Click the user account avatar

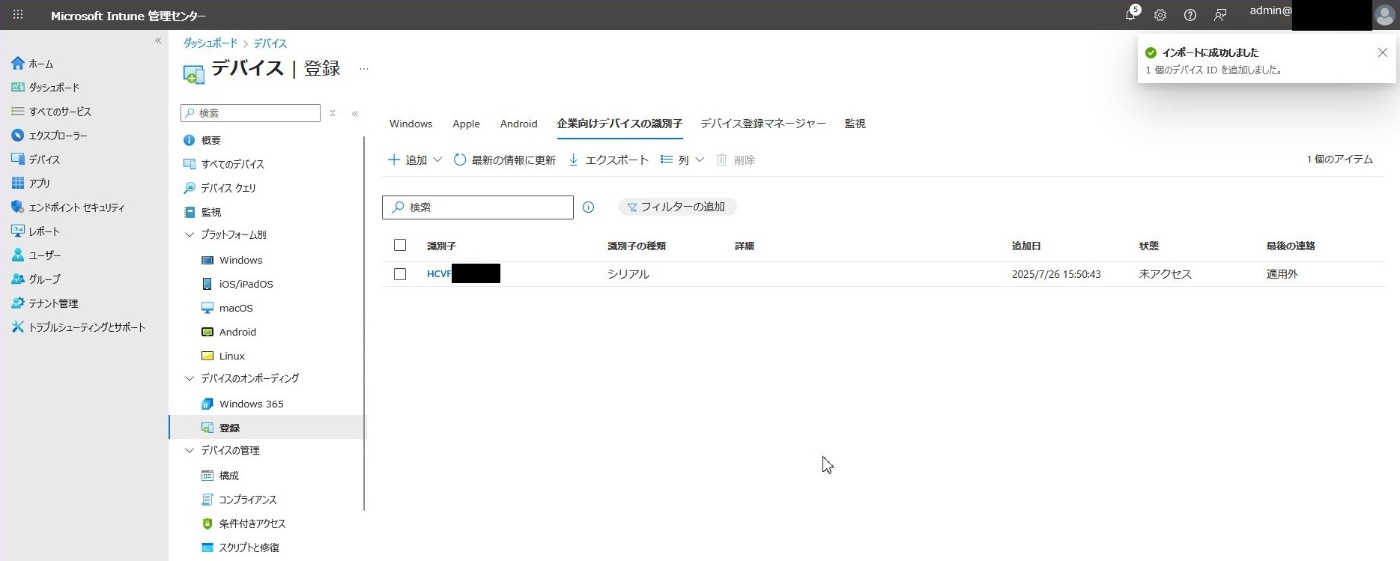click(x=1385, y=15)
